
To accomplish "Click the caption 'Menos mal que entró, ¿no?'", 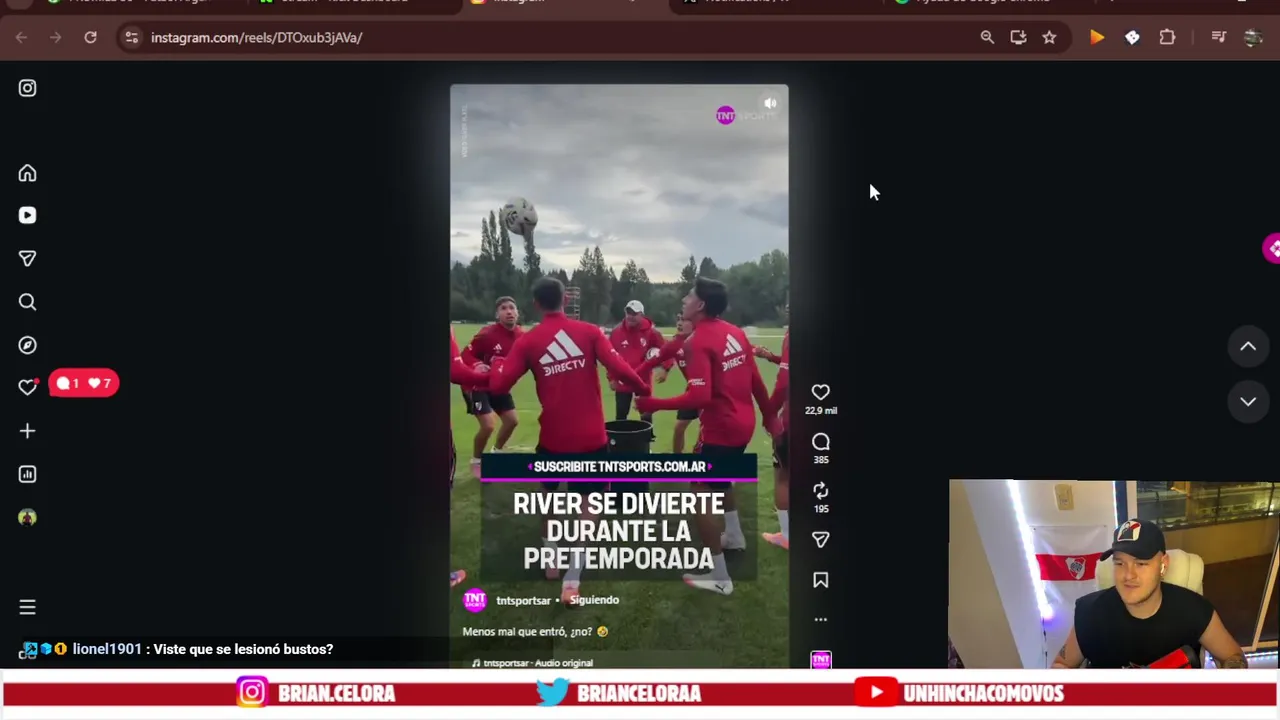I will click(535, 632).
